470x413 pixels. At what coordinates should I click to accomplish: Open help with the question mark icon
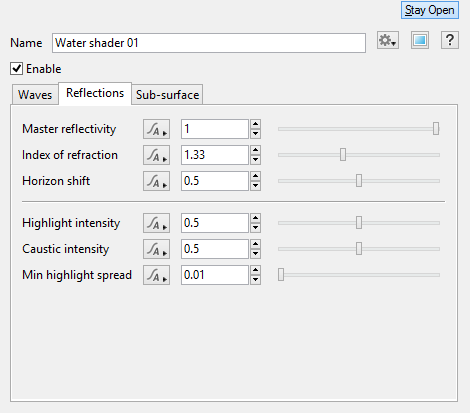coord(450,40)
